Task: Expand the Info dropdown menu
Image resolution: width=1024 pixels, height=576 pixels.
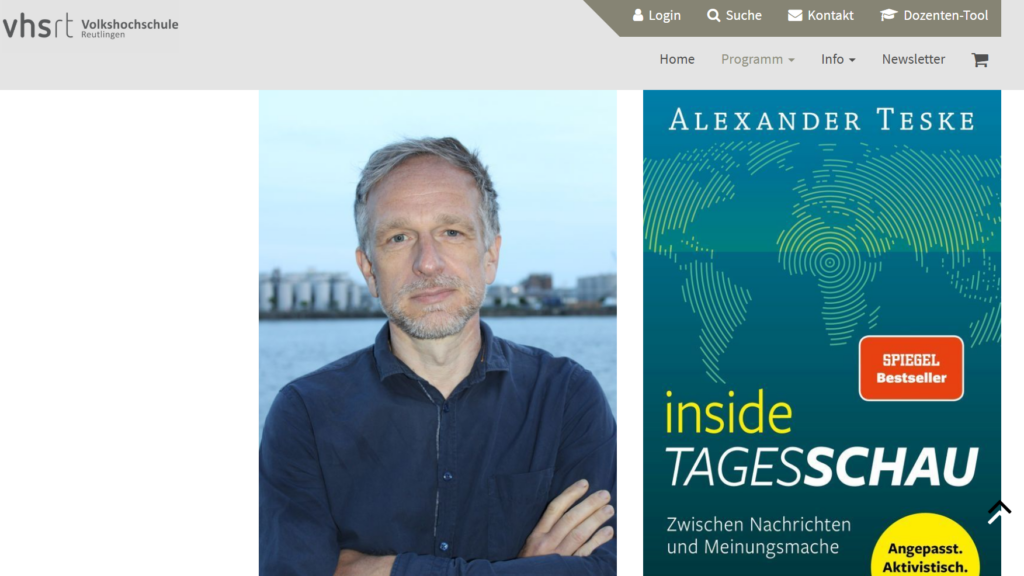Action: (838, 59)
